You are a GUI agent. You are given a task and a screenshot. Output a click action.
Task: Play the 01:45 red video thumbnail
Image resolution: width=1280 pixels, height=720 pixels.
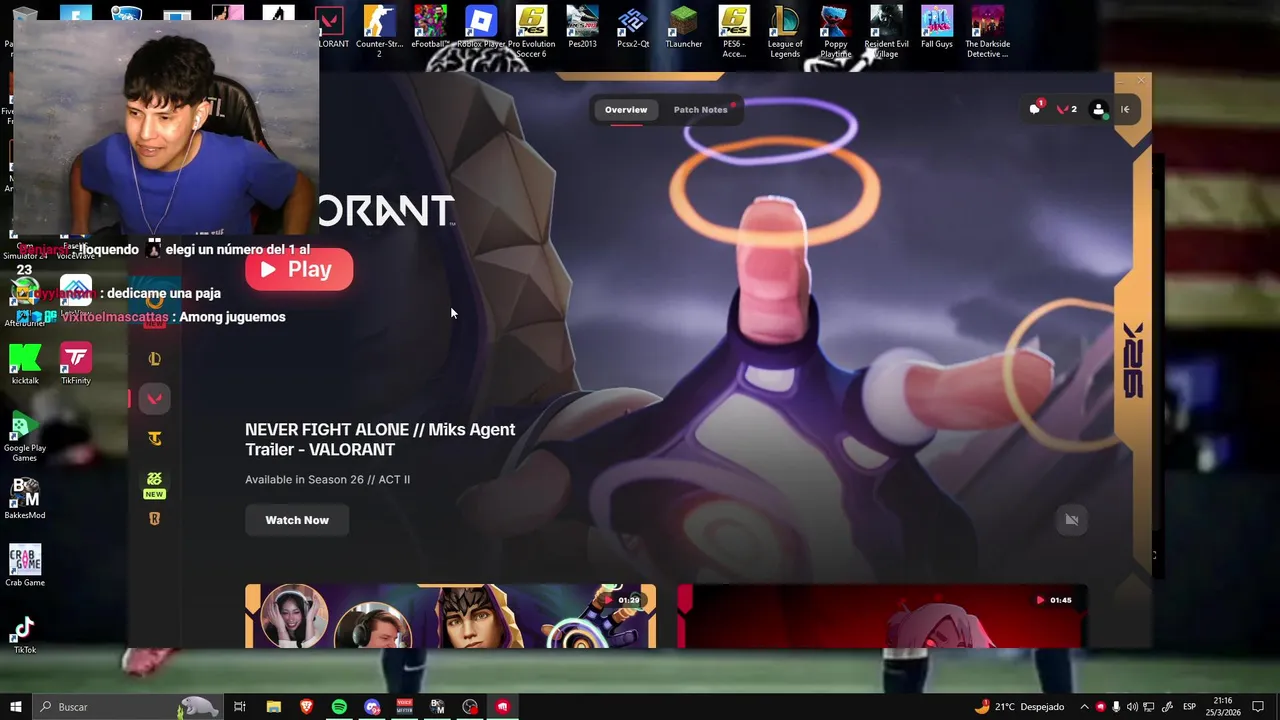[x=882, y=616]
